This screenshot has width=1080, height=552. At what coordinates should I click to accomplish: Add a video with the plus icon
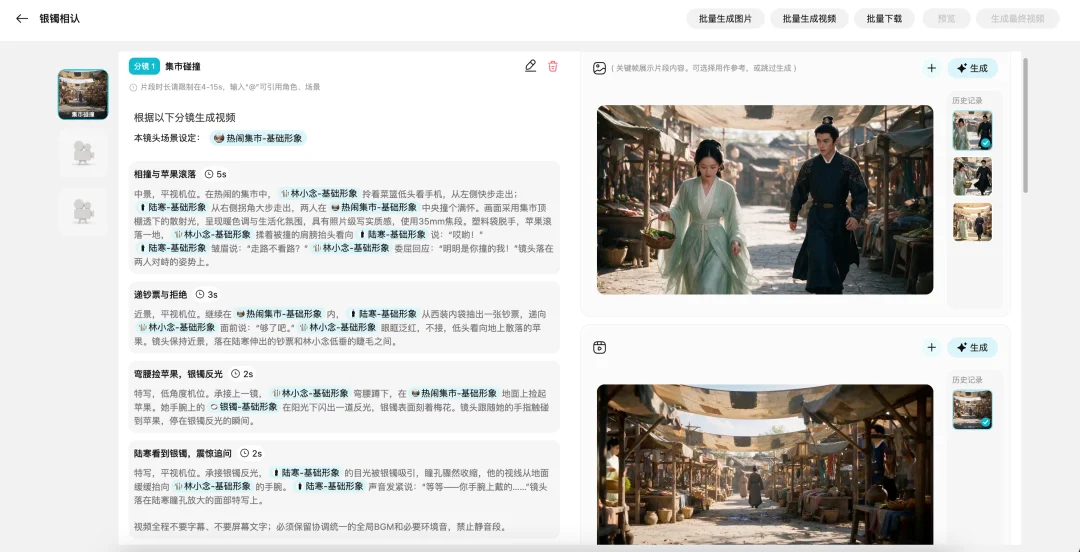point(931,347)
